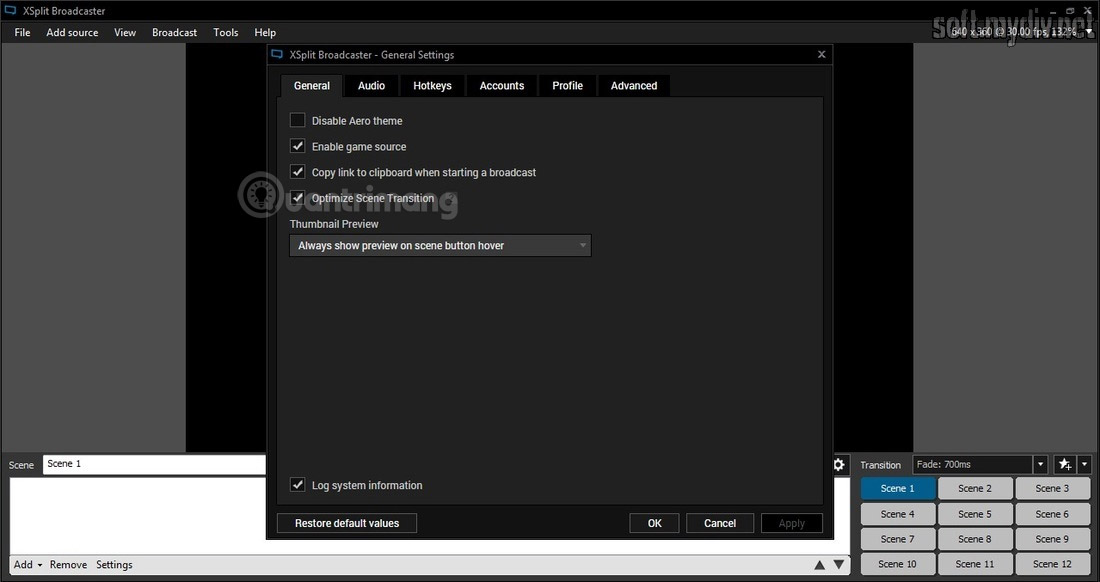This screenshot has height=582, width=1100.
Task: Expand the Fade transition dropdown arrow
Action: 1040,465
